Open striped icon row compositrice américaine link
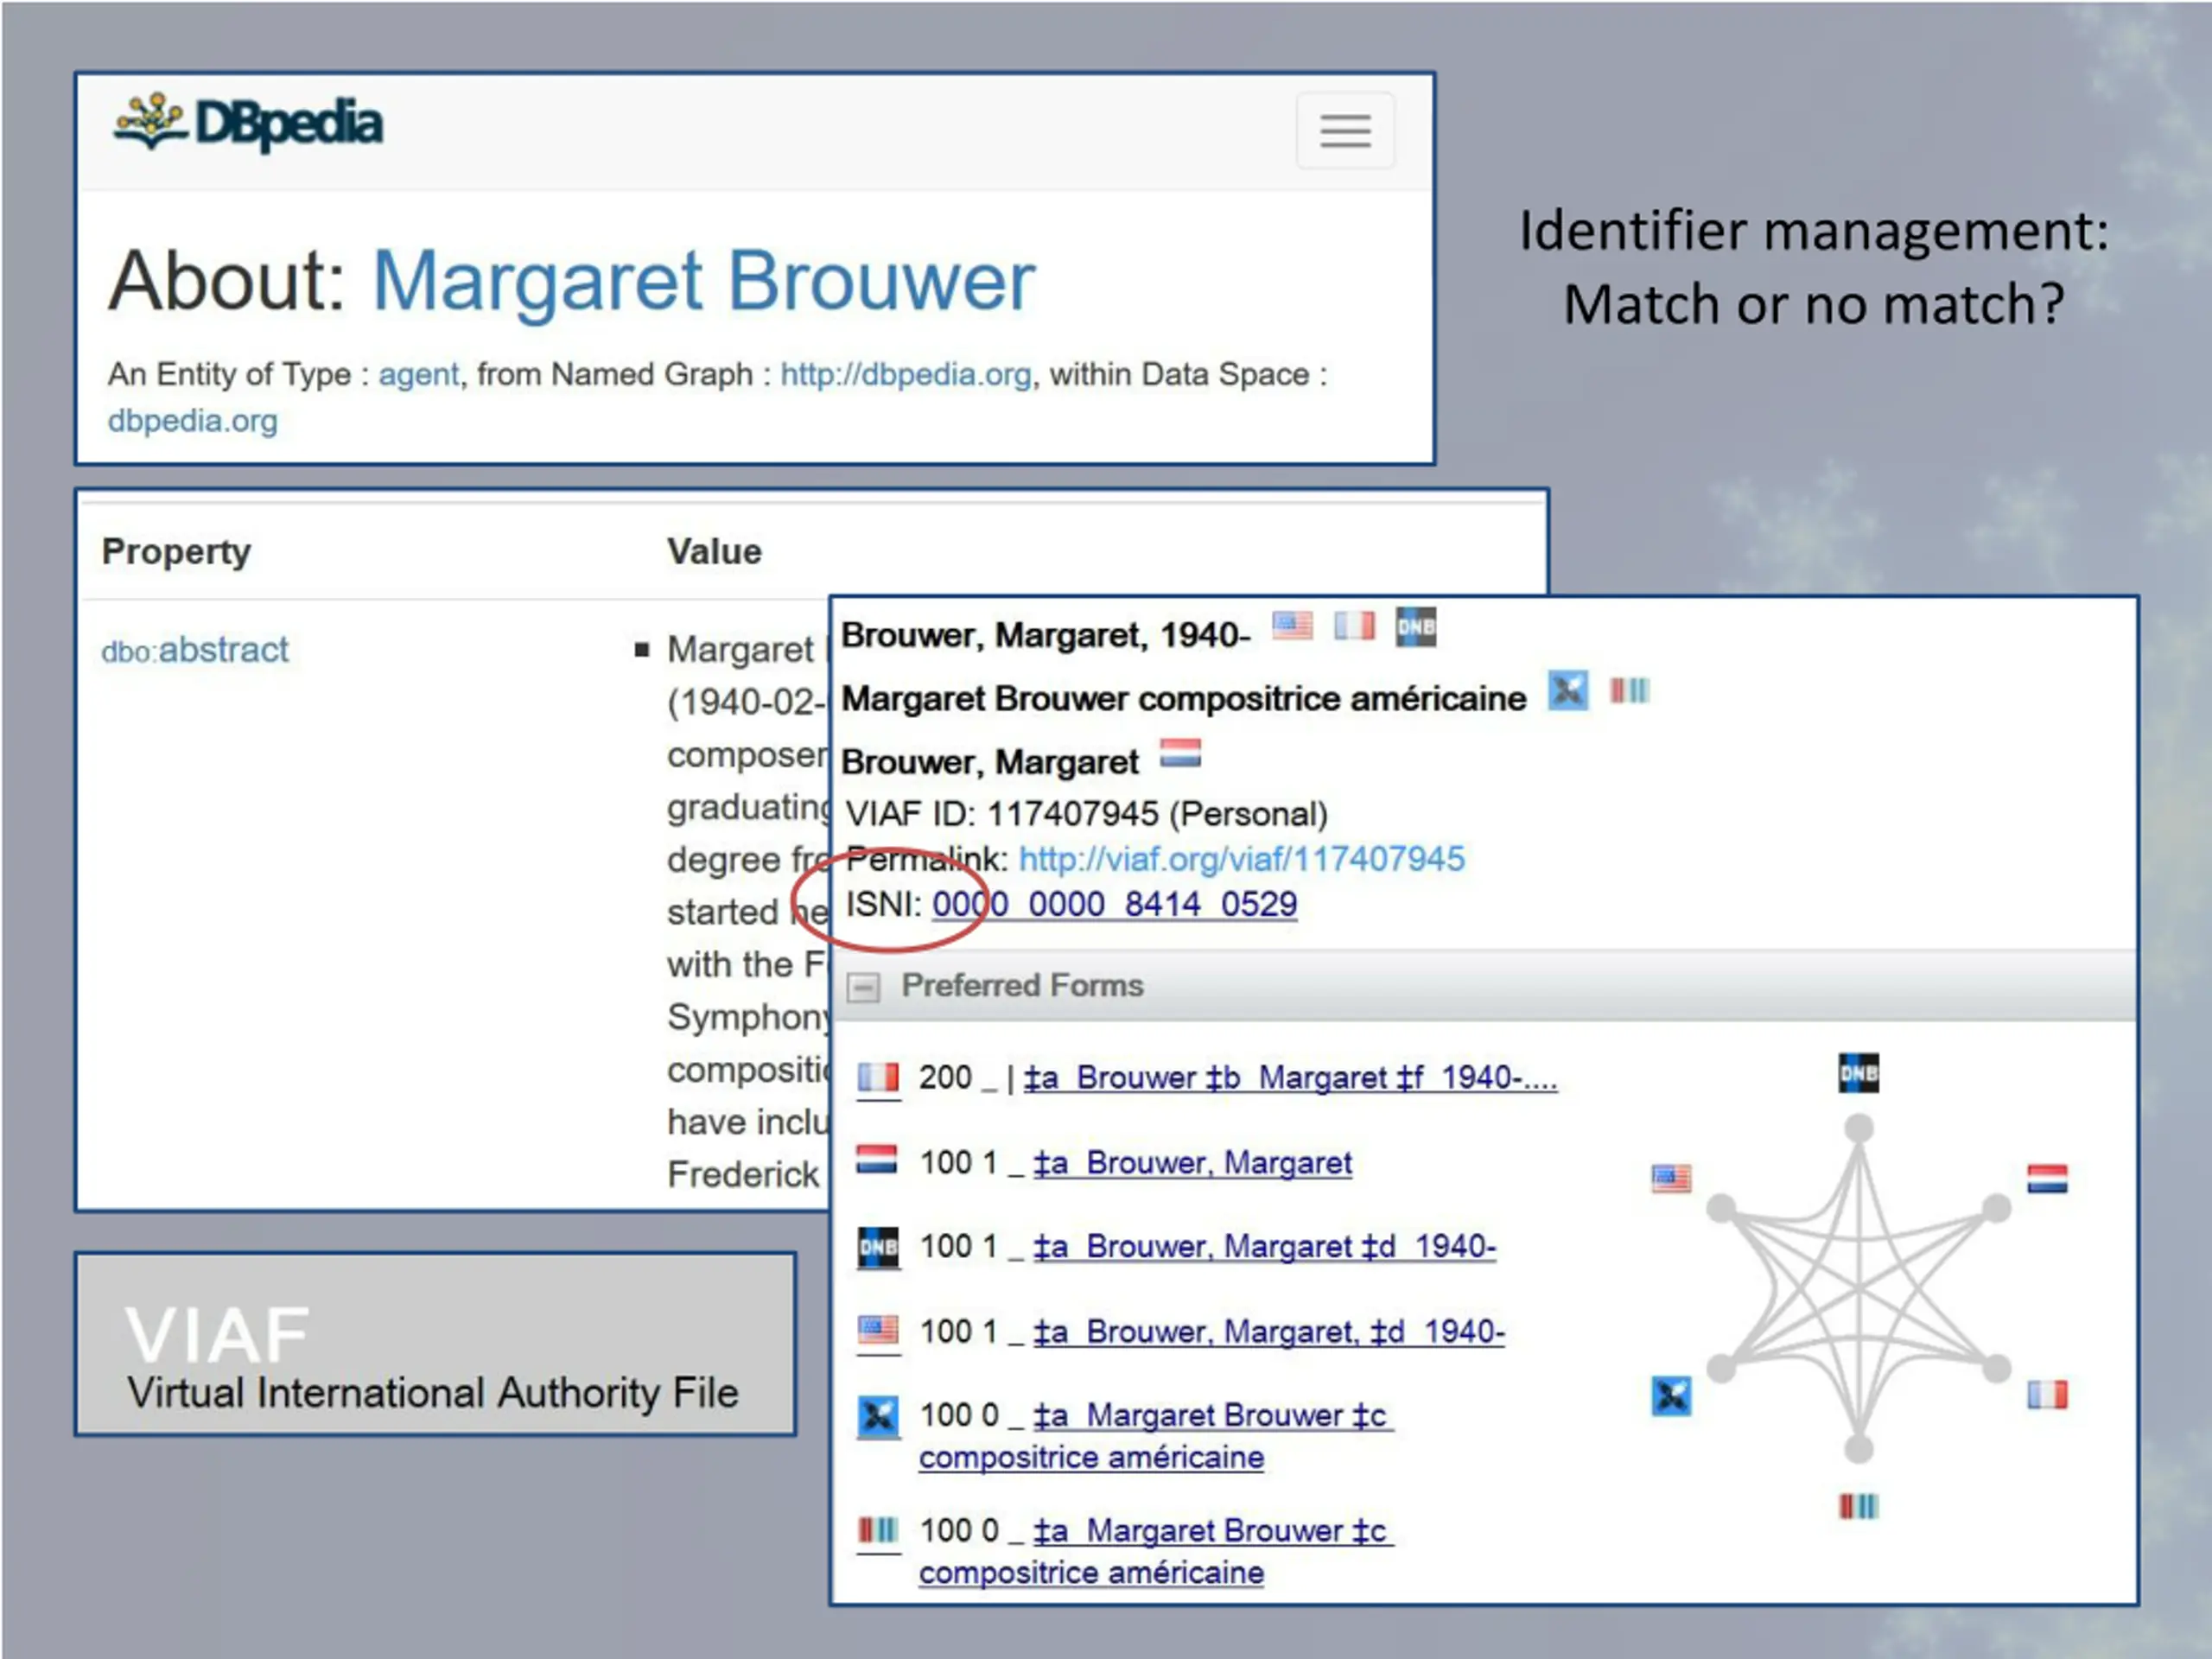 [x=1155, y=1551]
